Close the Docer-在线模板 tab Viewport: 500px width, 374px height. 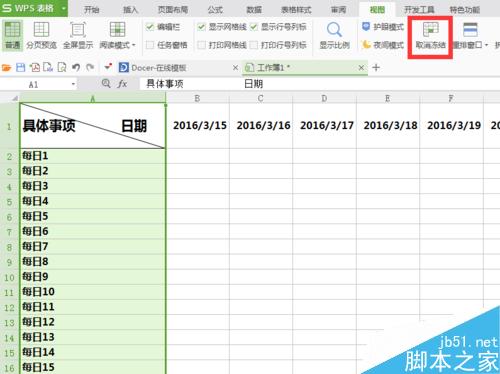(235, 68)
